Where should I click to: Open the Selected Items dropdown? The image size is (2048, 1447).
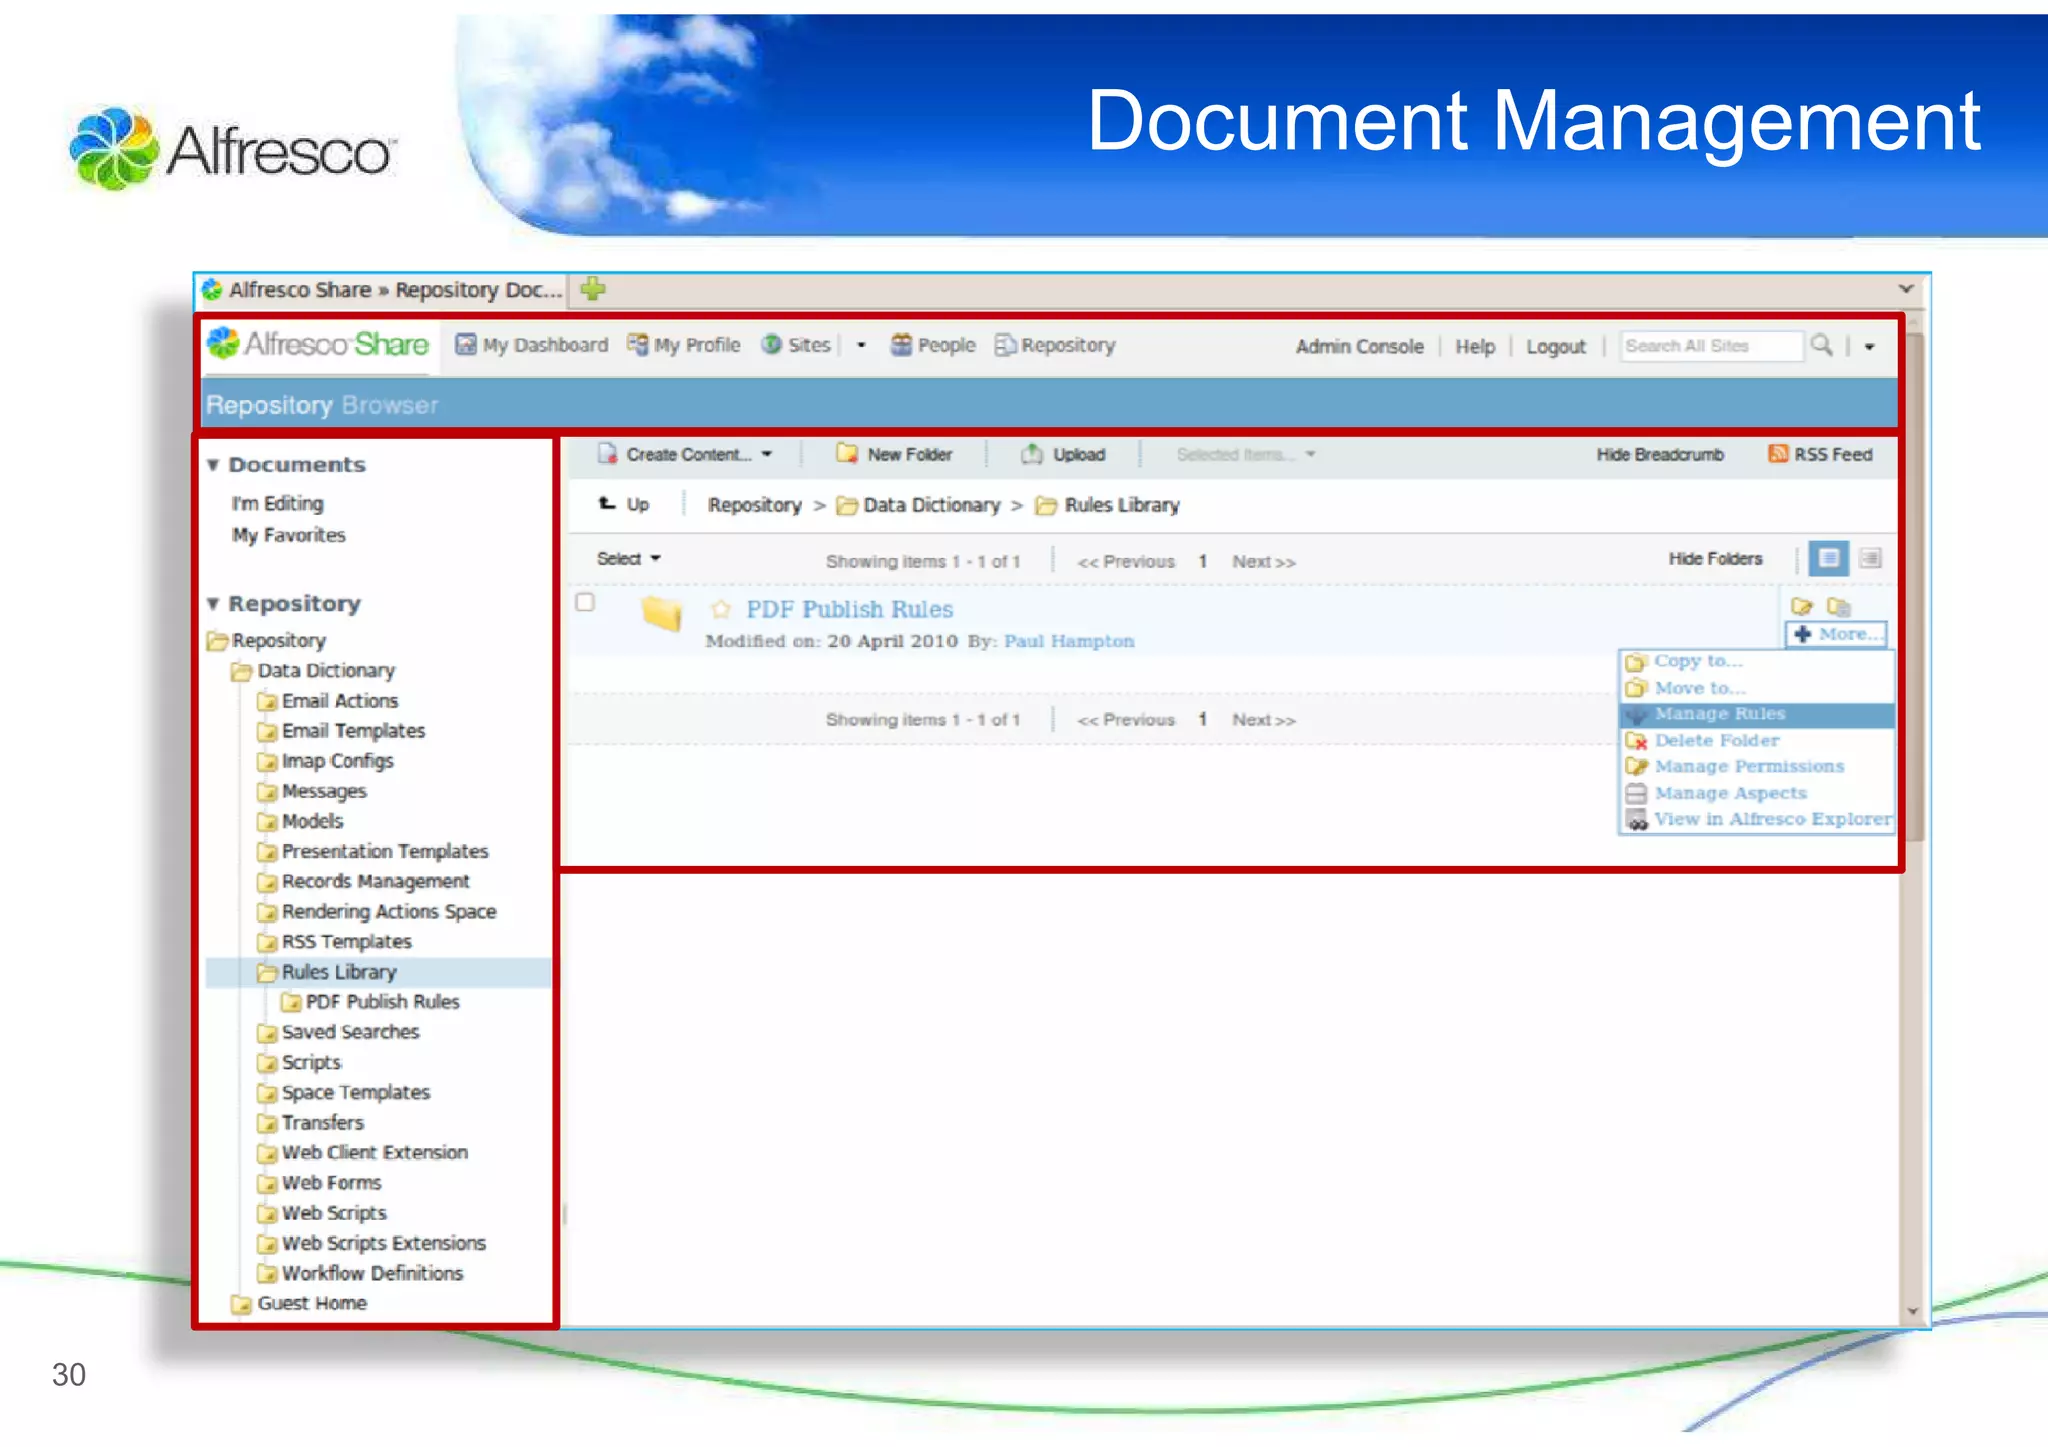1245,455
